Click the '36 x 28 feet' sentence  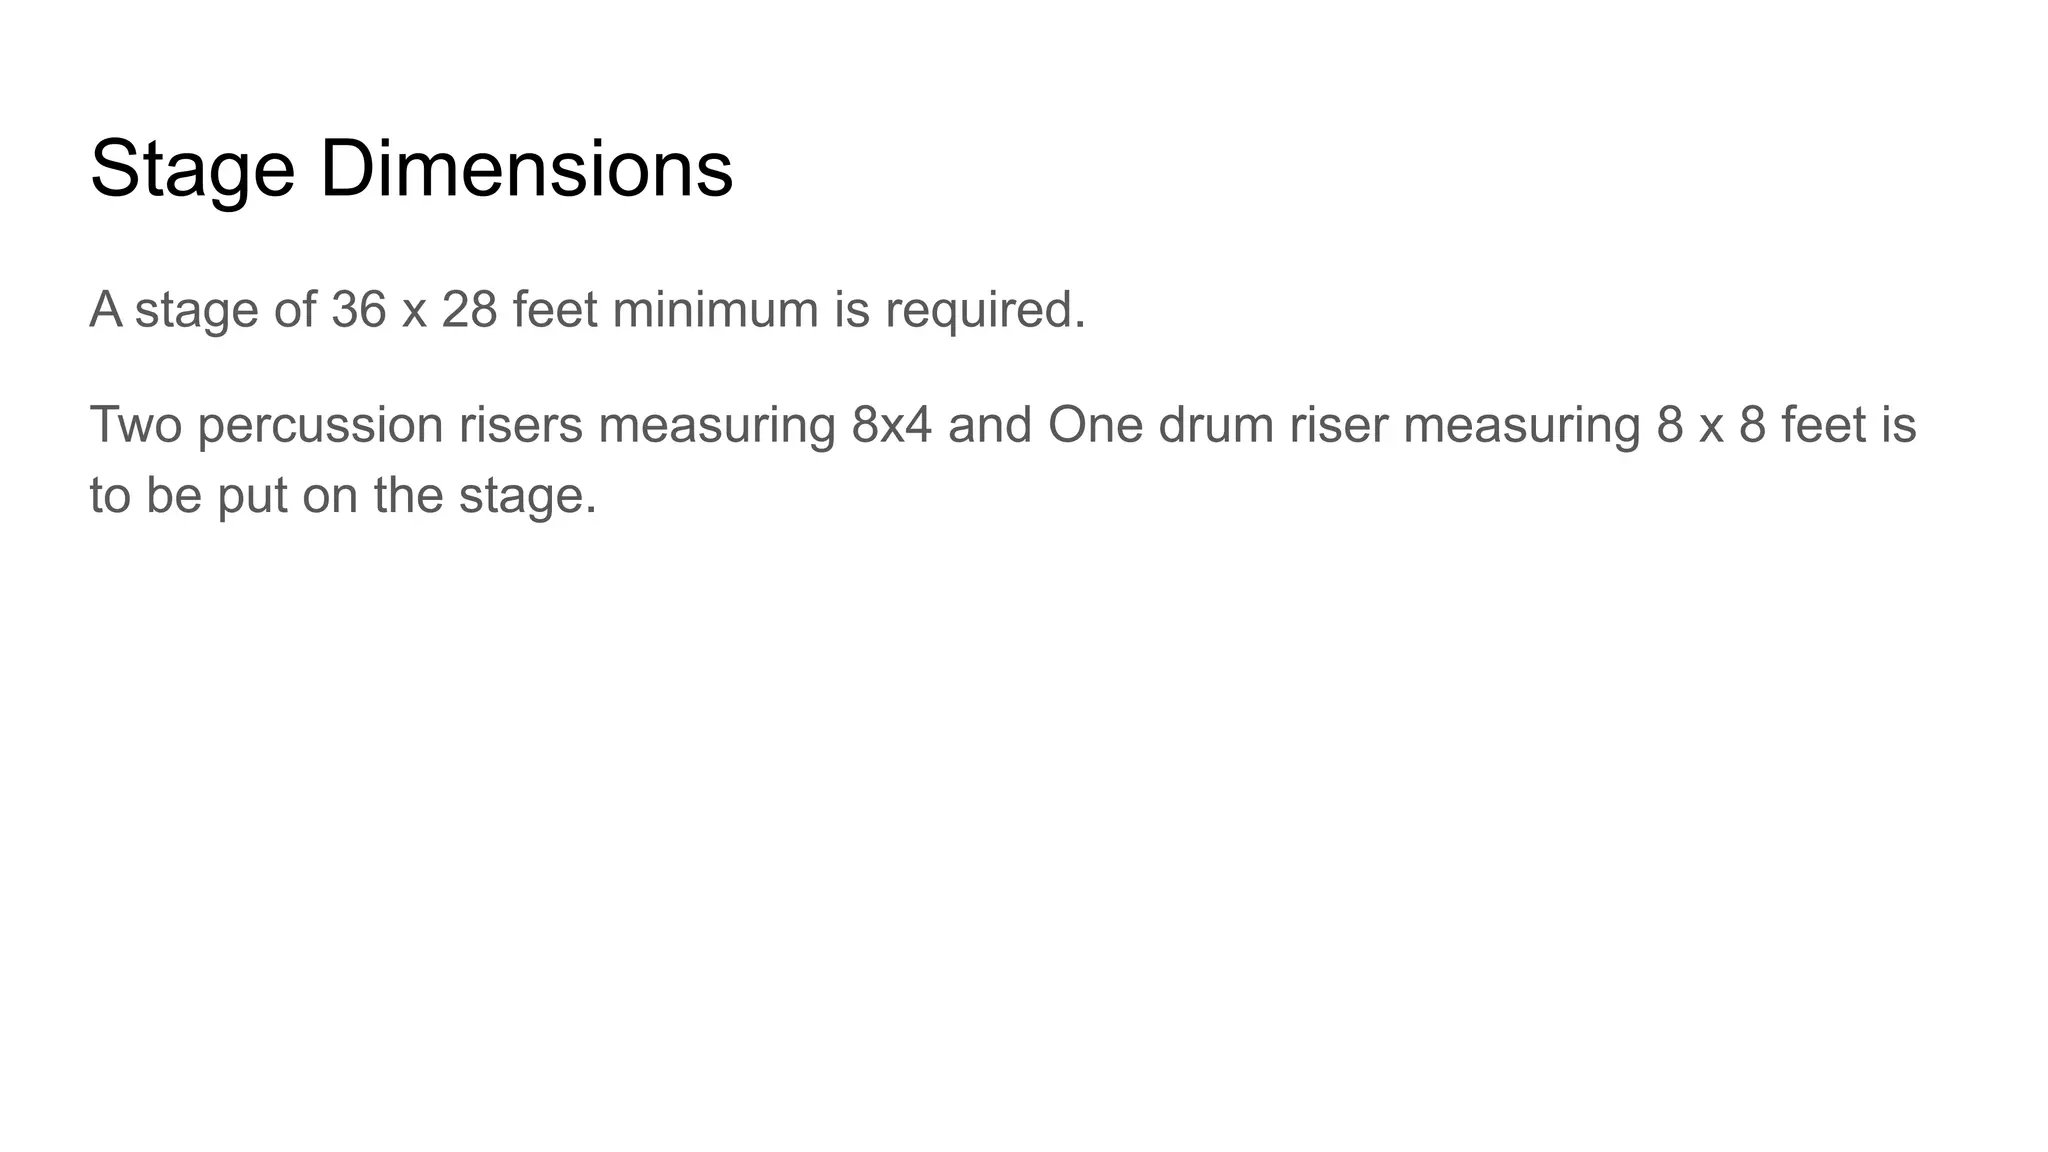pos(588,310)
